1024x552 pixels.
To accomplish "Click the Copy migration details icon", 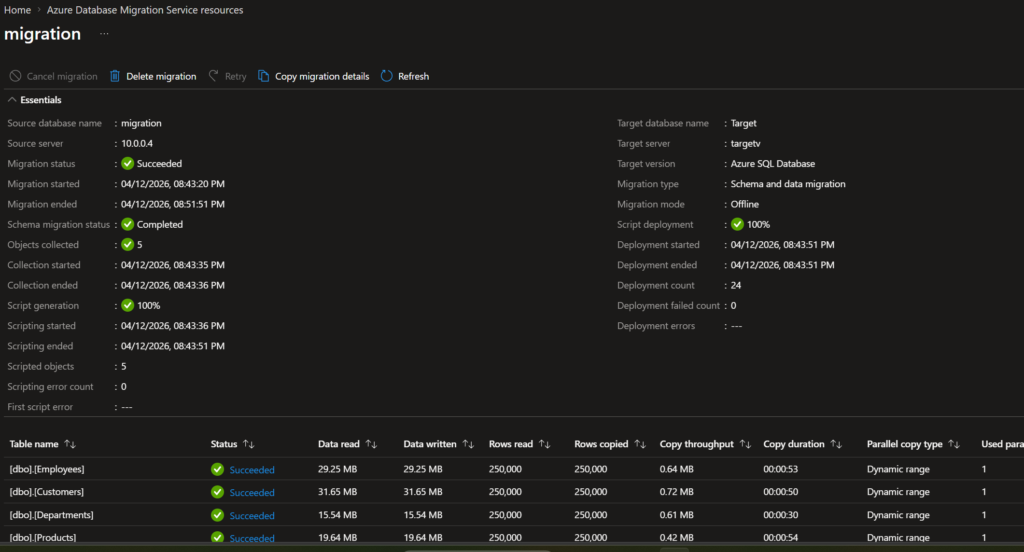I will pyautogui.click(x=264, y=76).
